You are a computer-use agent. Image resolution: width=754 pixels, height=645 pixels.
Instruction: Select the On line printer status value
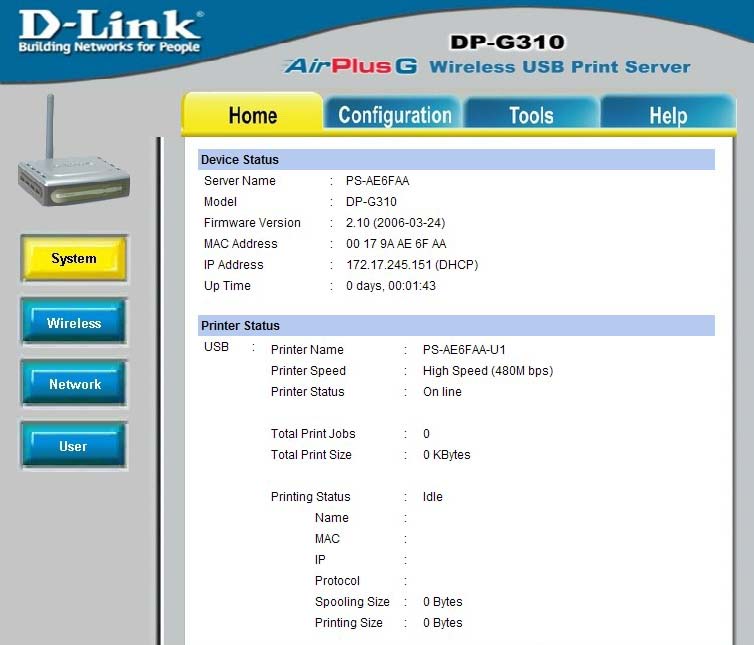pyautogui.click(x=442, y=392)
